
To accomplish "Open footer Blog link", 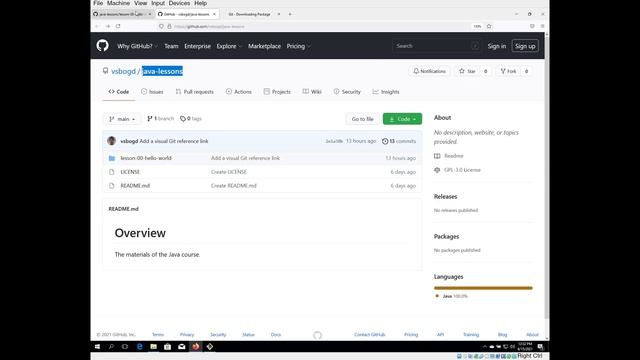I will click(502, 335).
